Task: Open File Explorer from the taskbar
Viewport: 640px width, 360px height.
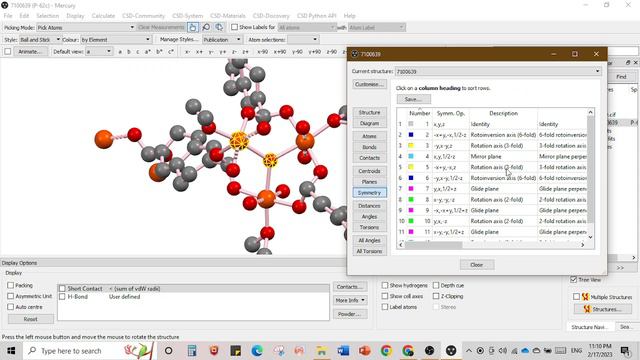Action: pos(322,351)
